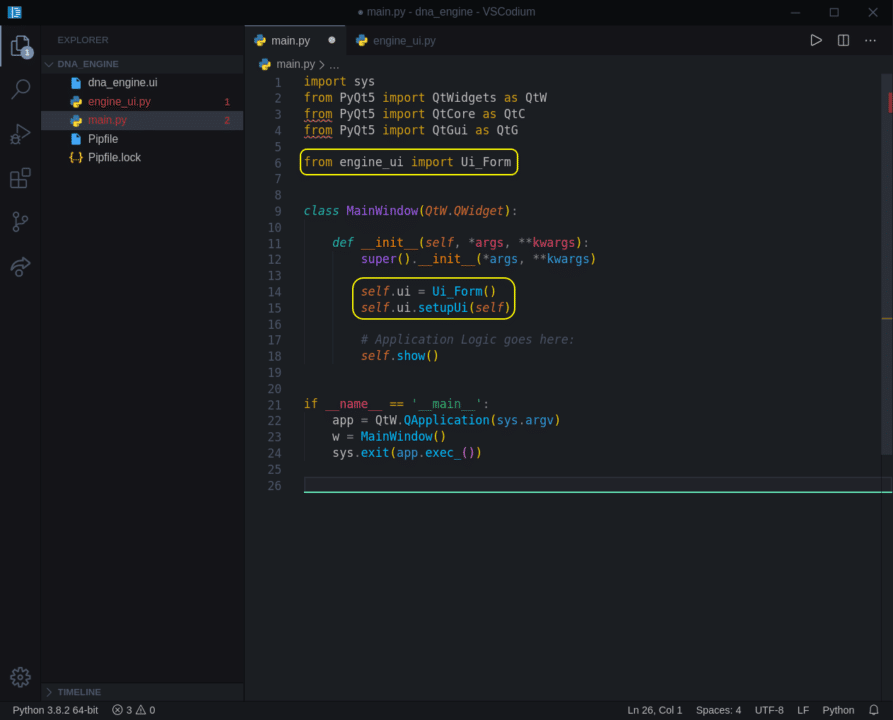Open engine_ui.py in the explorer
The width and height of the screenshot is (893, 720).
(142, 101)
